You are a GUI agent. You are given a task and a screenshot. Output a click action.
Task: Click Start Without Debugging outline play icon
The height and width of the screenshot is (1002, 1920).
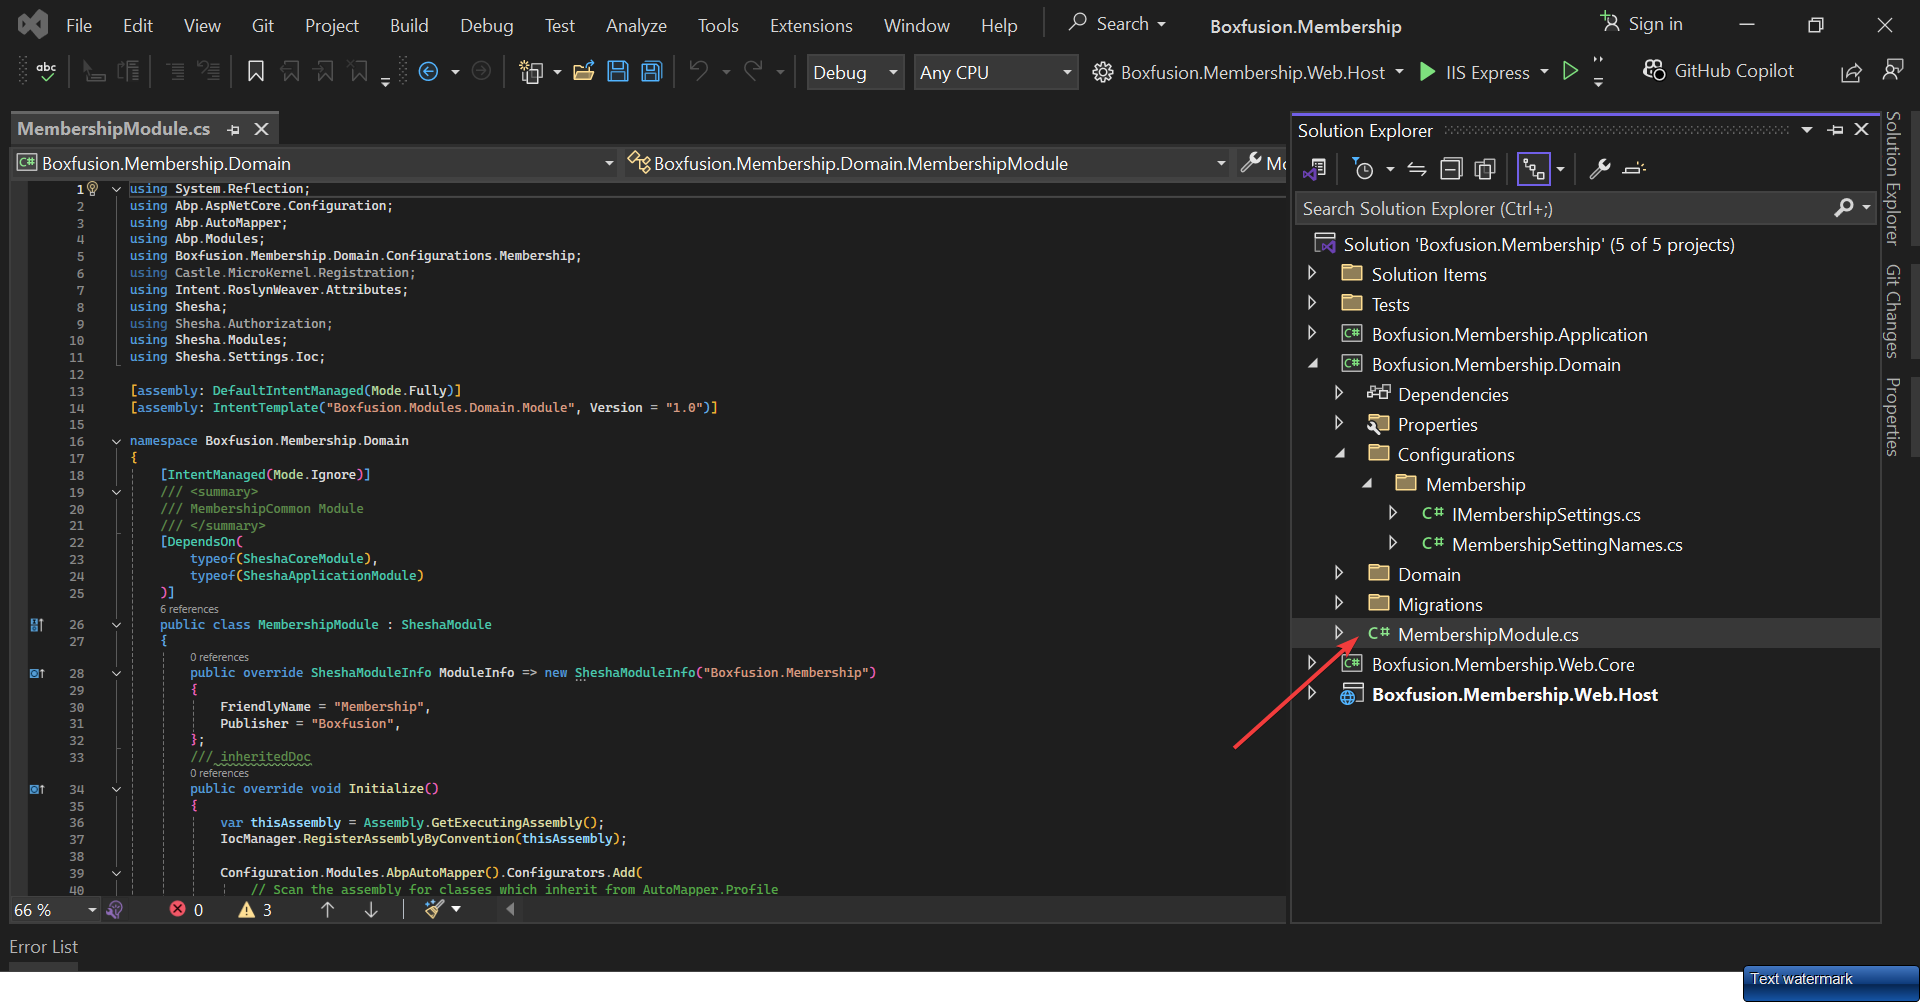(x=1570, y=71)
